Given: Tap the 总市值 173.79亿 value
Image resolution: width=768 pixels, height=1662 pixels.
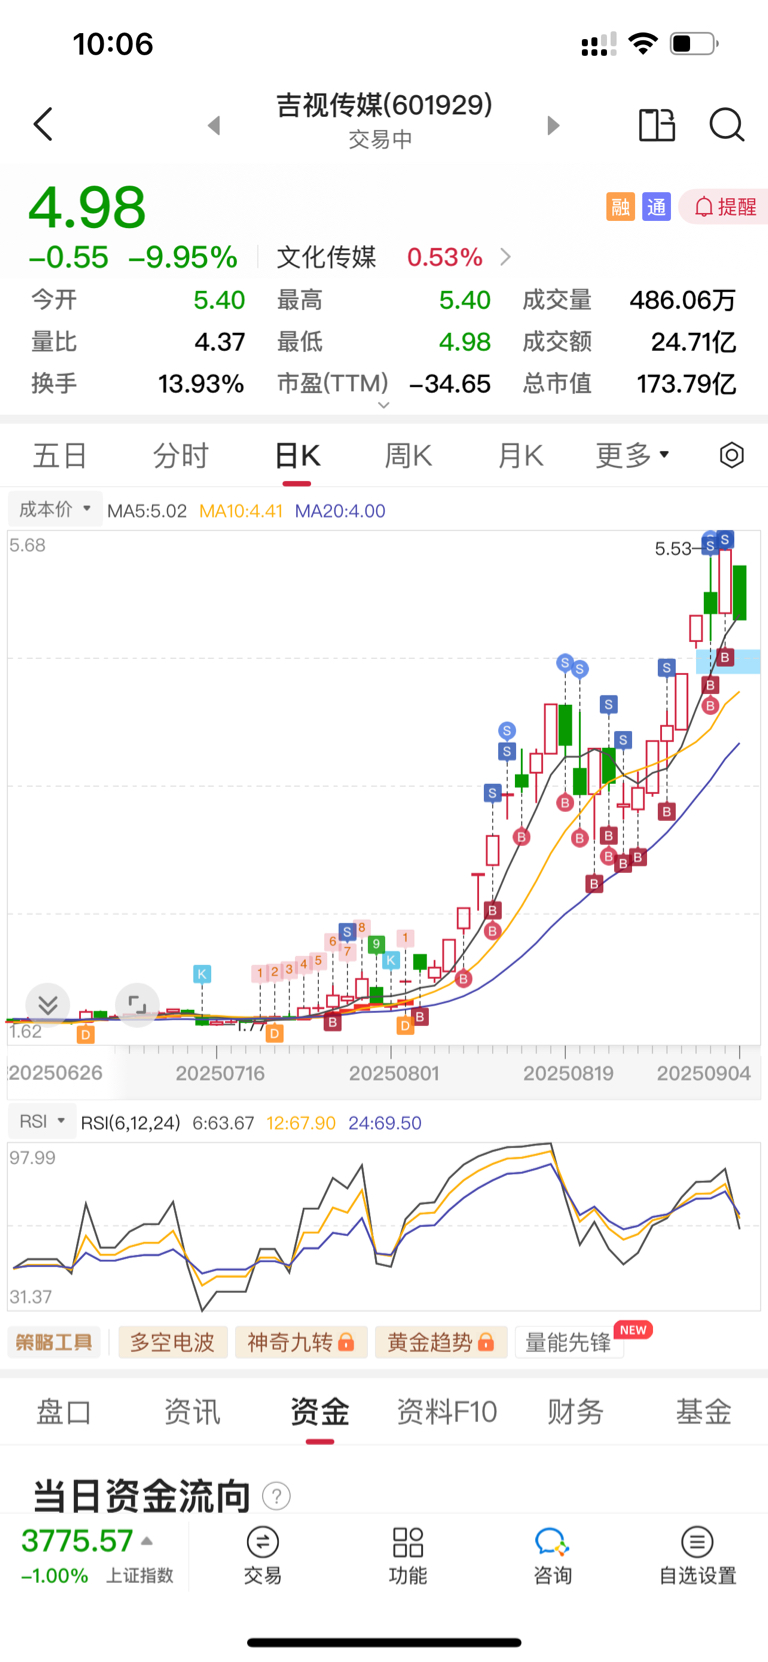Looking at the screenshot, I should pyautogui.click(x=686, y=384).
